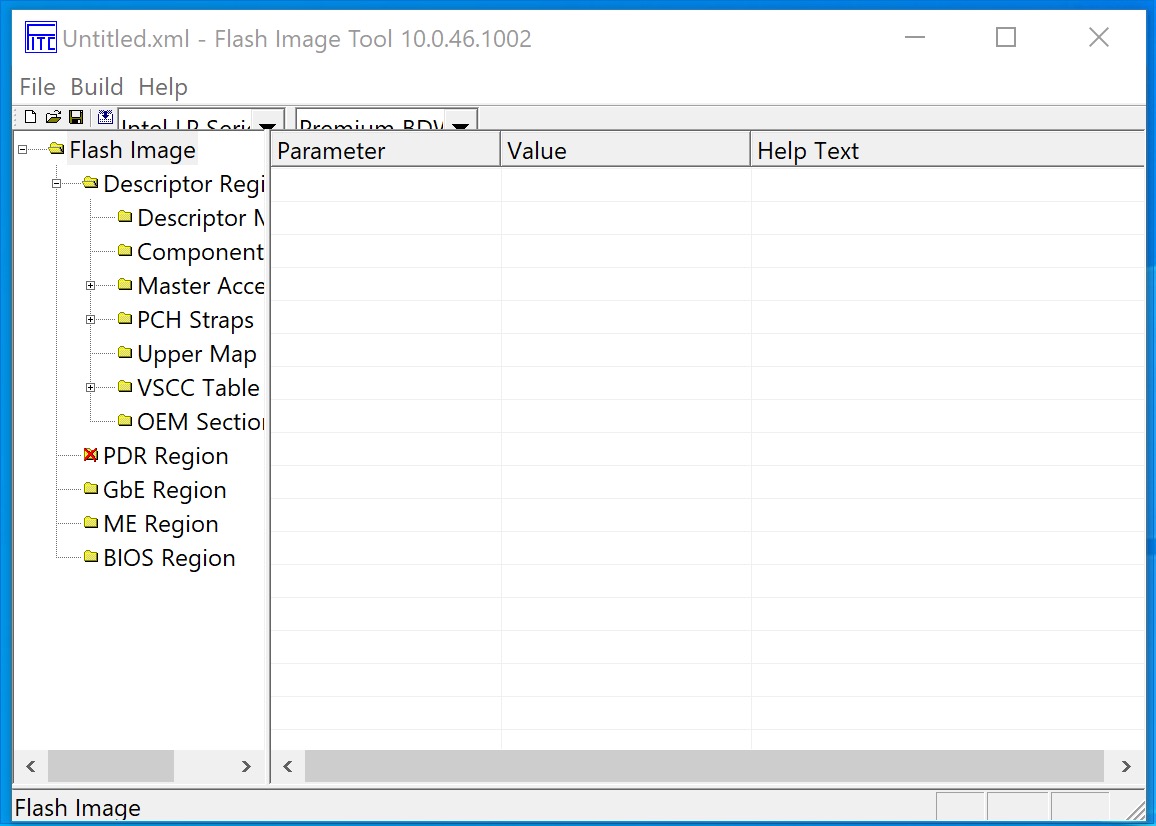Collapse the Descriptor Region tree node
The width and height of the screenshot is (1156, 826).
pyautogui.click(x=57, y=184)
